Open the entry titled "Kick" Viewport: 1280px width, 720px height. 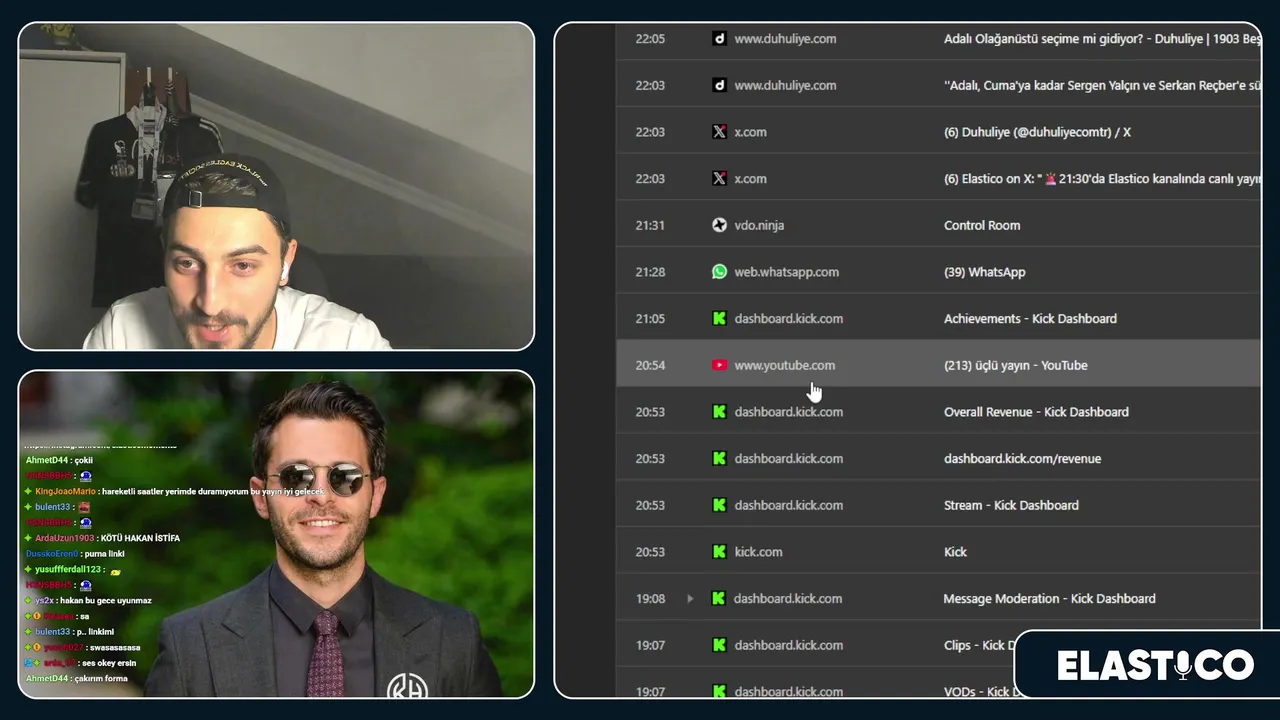coord(955,552)
